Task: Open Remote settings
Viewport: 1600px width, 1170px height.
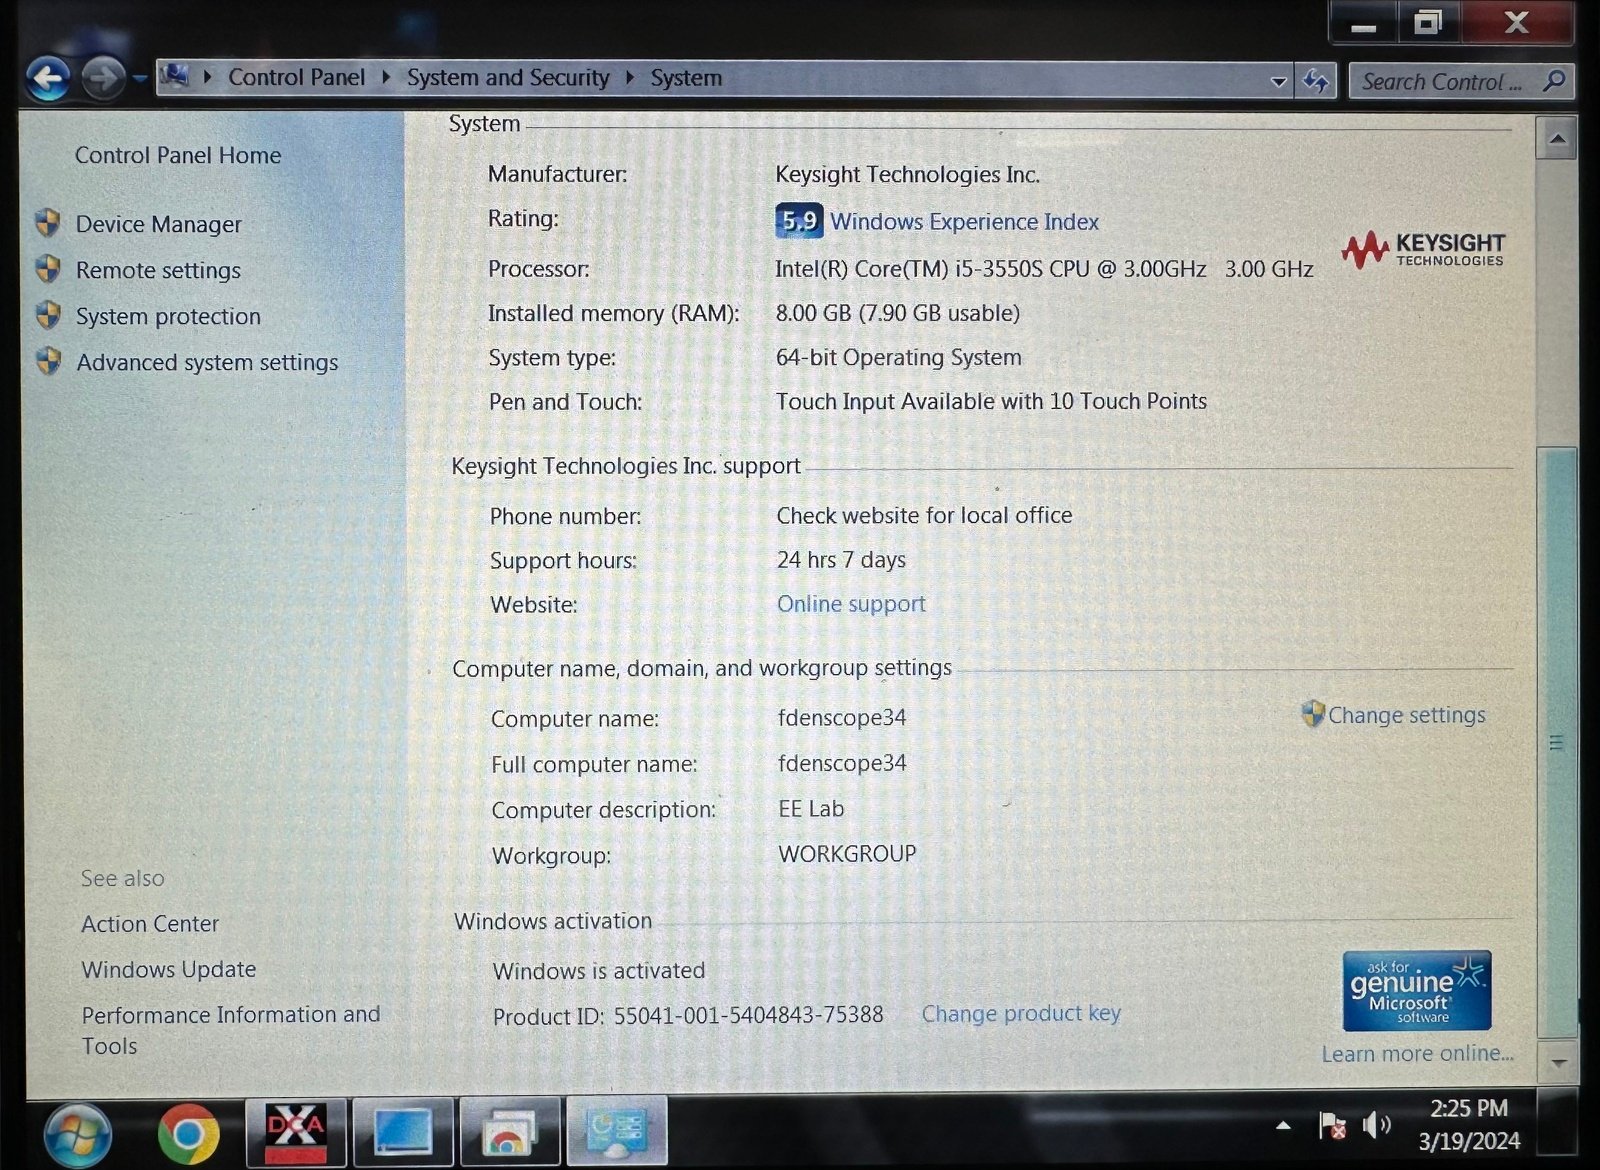Action: click(x=158, y=270)
